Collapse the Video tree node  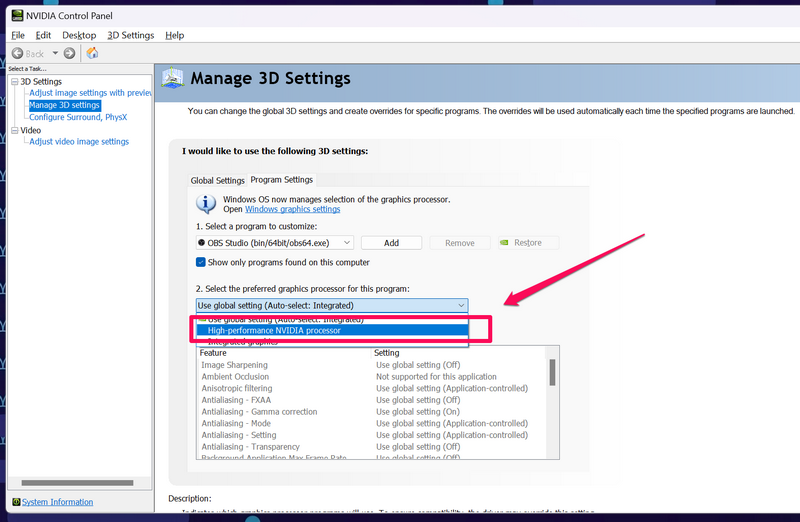tap(15, 131)
